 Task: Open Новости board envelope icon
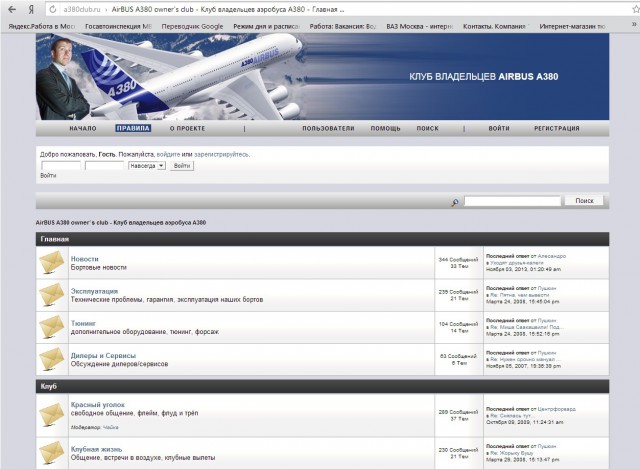pyautogui.click(x=52, y=262)
